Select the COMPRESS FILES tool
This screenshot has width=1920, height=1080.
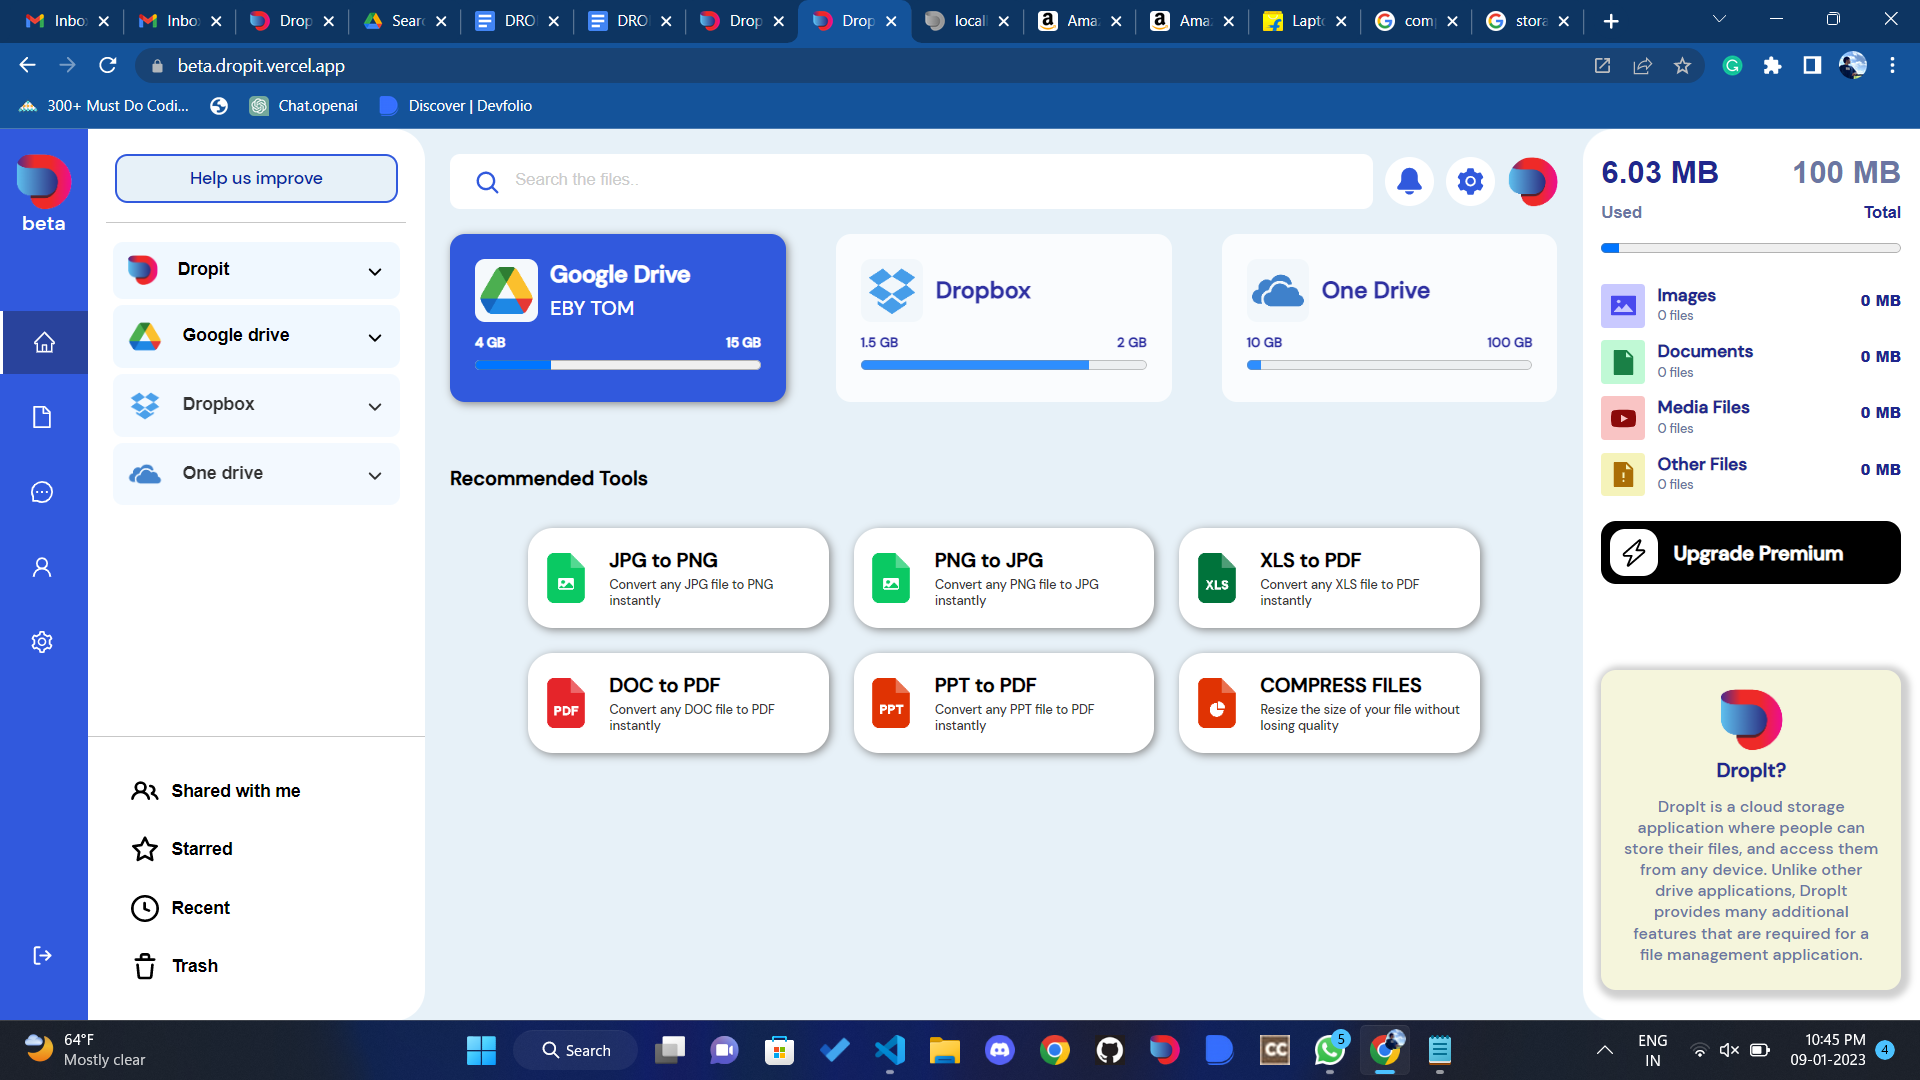click(x=1328, y=703)
